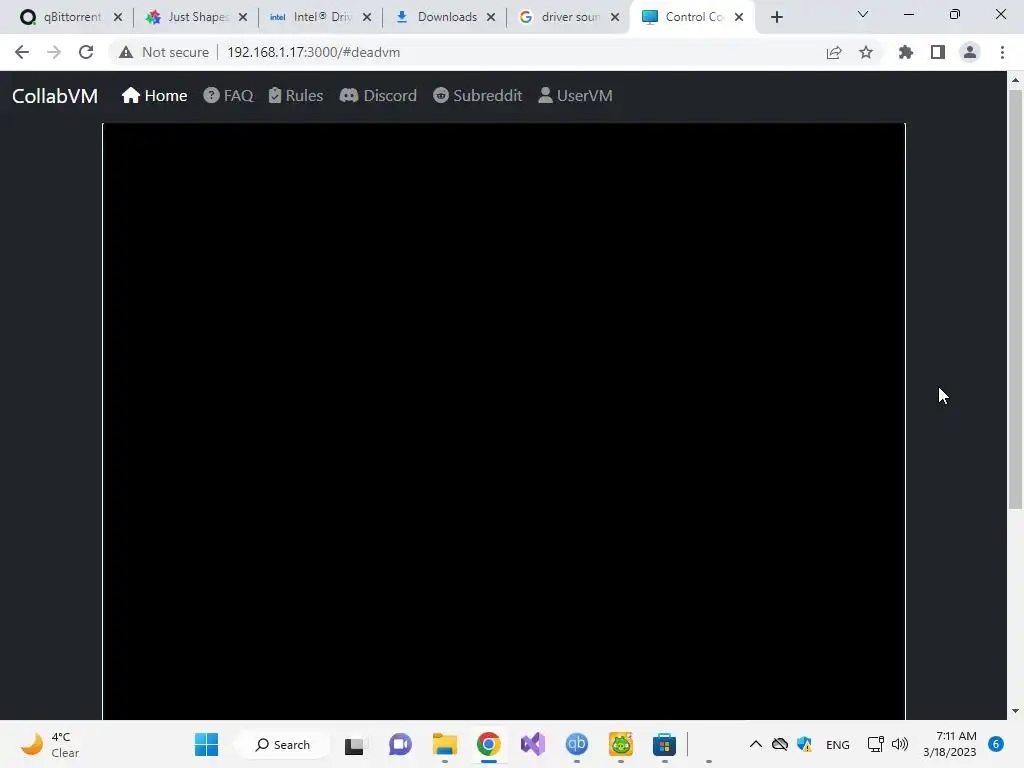1024x768 pixels.
Task: Close the Just Shapes tab
Action: point(242,17)
